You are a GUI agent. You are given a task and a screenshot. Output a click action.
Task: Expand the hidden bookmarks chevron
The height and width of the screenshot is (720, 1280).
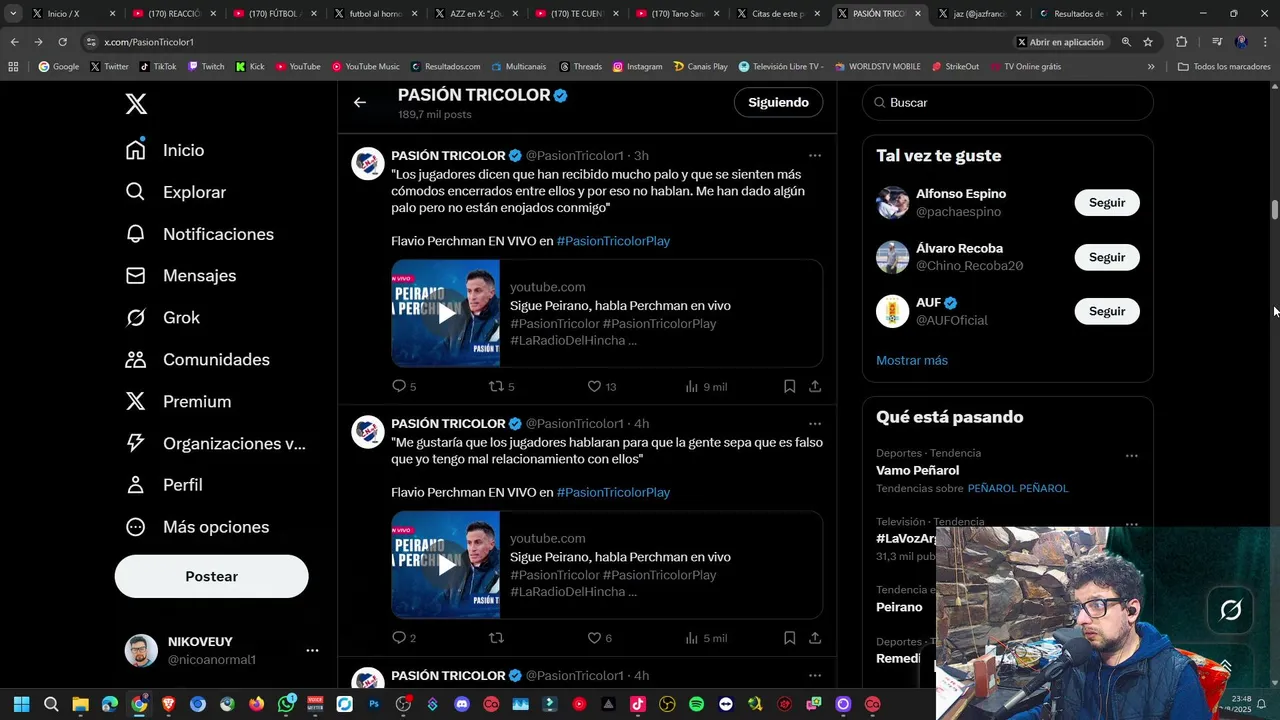(1151, 66)
